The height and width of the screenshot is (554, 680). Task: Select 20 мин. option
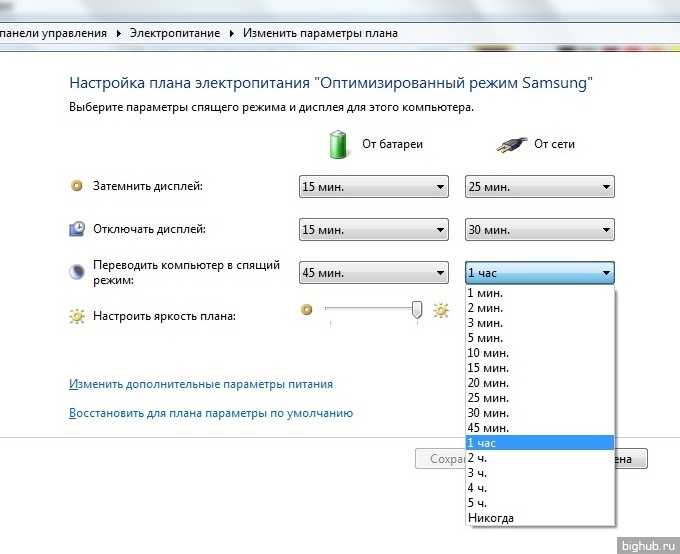point(540,383)
